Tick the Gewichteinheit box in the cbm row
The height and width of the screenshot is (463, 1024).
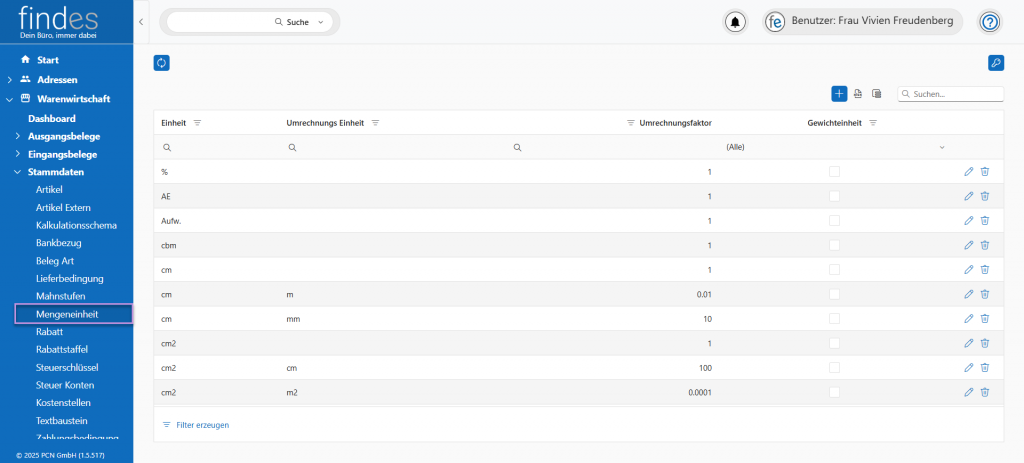pyautogui.click(x=834, y=245)
